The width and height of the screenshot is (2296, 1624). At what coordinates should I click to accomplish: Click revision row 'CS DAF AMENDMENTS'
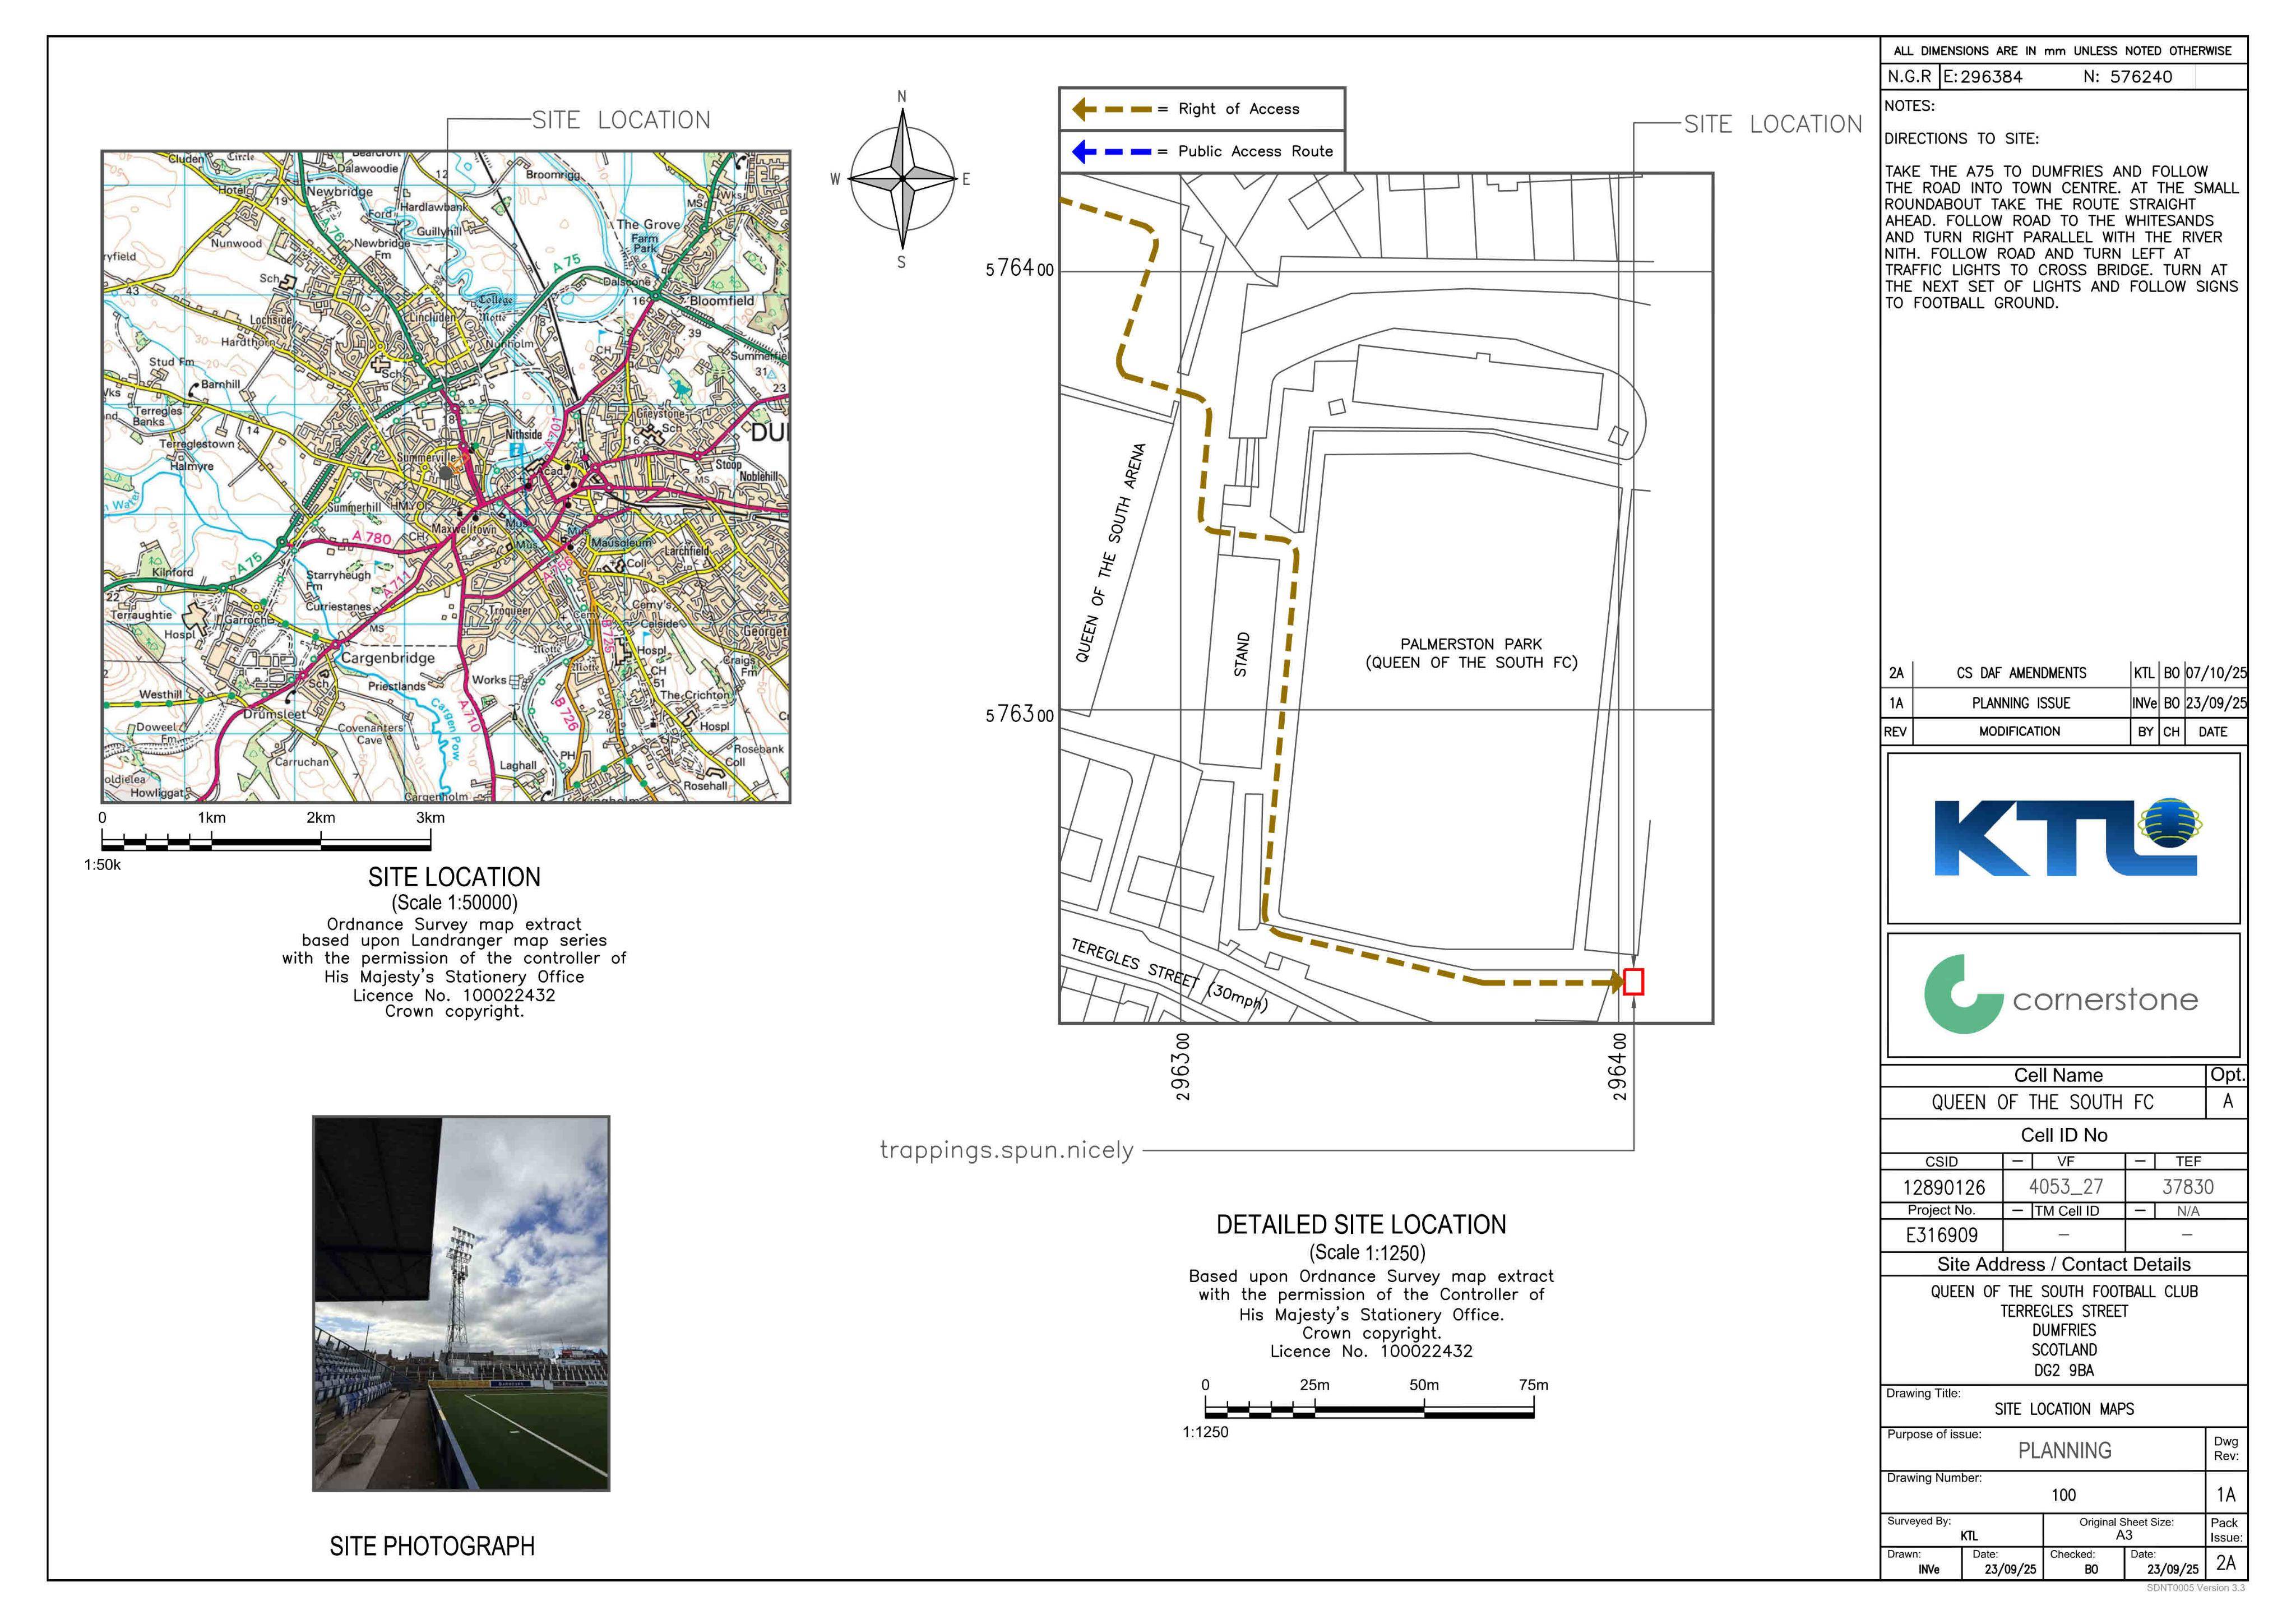click(2021, 673)
